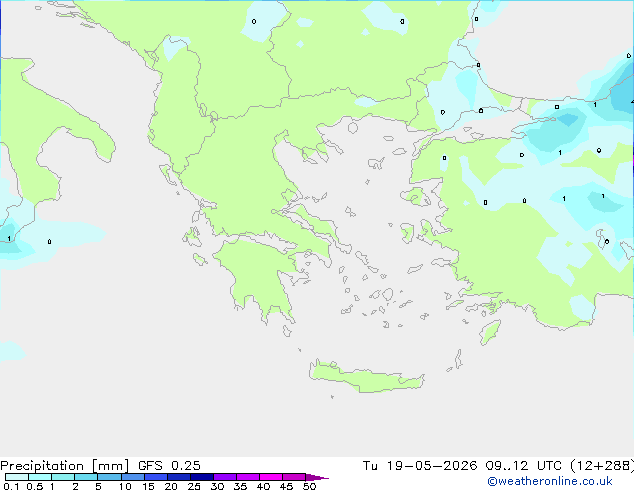Select the 10 mm legend color swatch
This screenshot has height=490, width=634.
(132, 477)
